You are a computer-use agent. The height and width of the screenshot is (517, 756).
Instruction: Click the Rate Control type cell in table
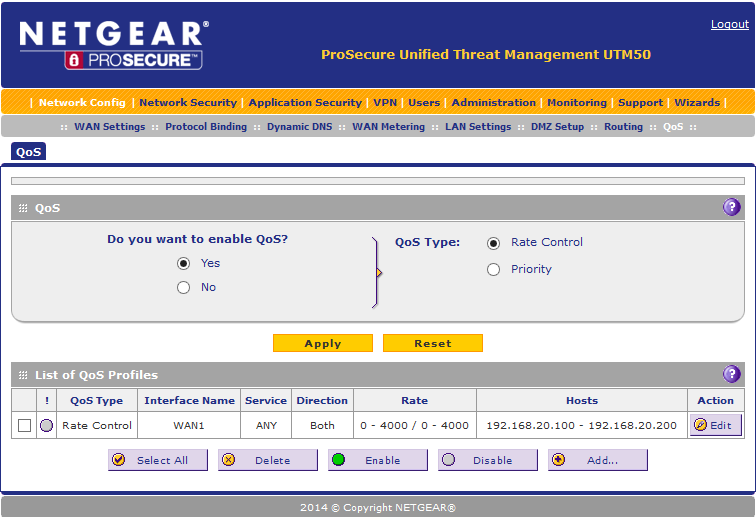[97, 425]
